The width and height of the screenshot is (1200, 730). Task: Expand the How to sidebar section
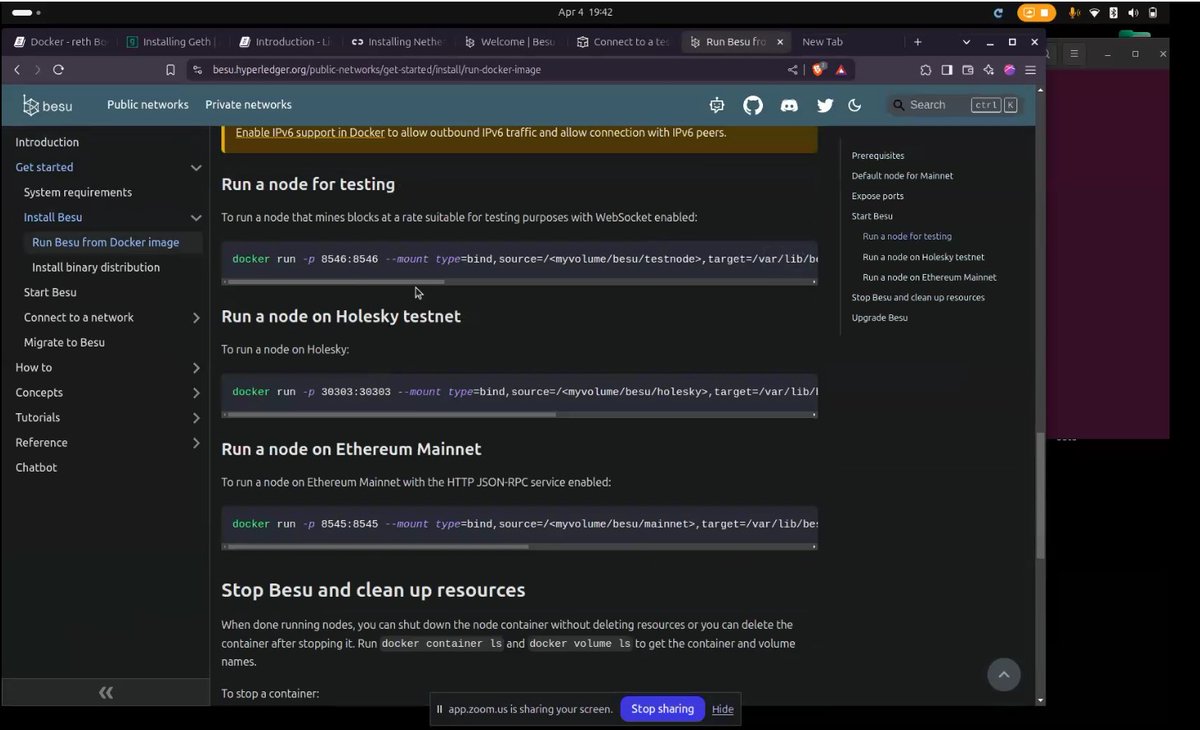point(196,368)
